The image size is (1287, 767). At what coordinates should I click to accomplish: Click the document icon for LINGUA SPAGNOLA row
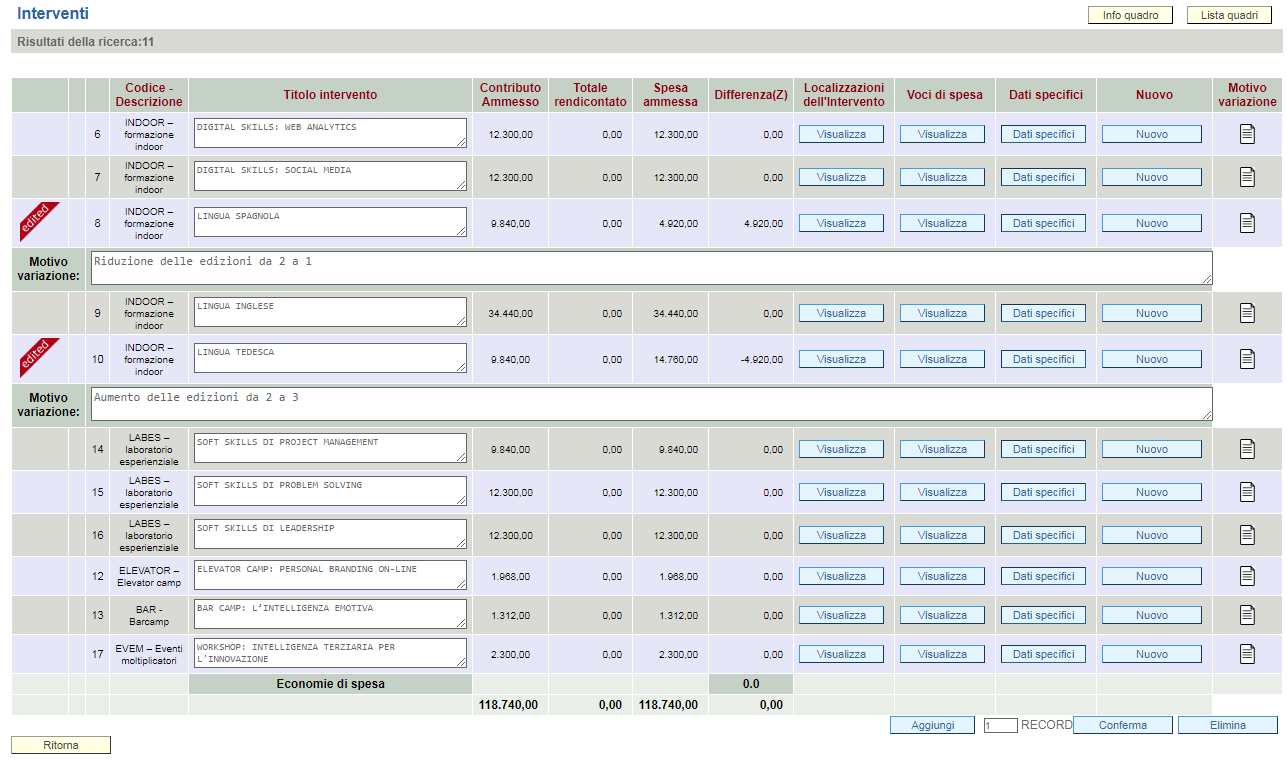pos(1246,223)
